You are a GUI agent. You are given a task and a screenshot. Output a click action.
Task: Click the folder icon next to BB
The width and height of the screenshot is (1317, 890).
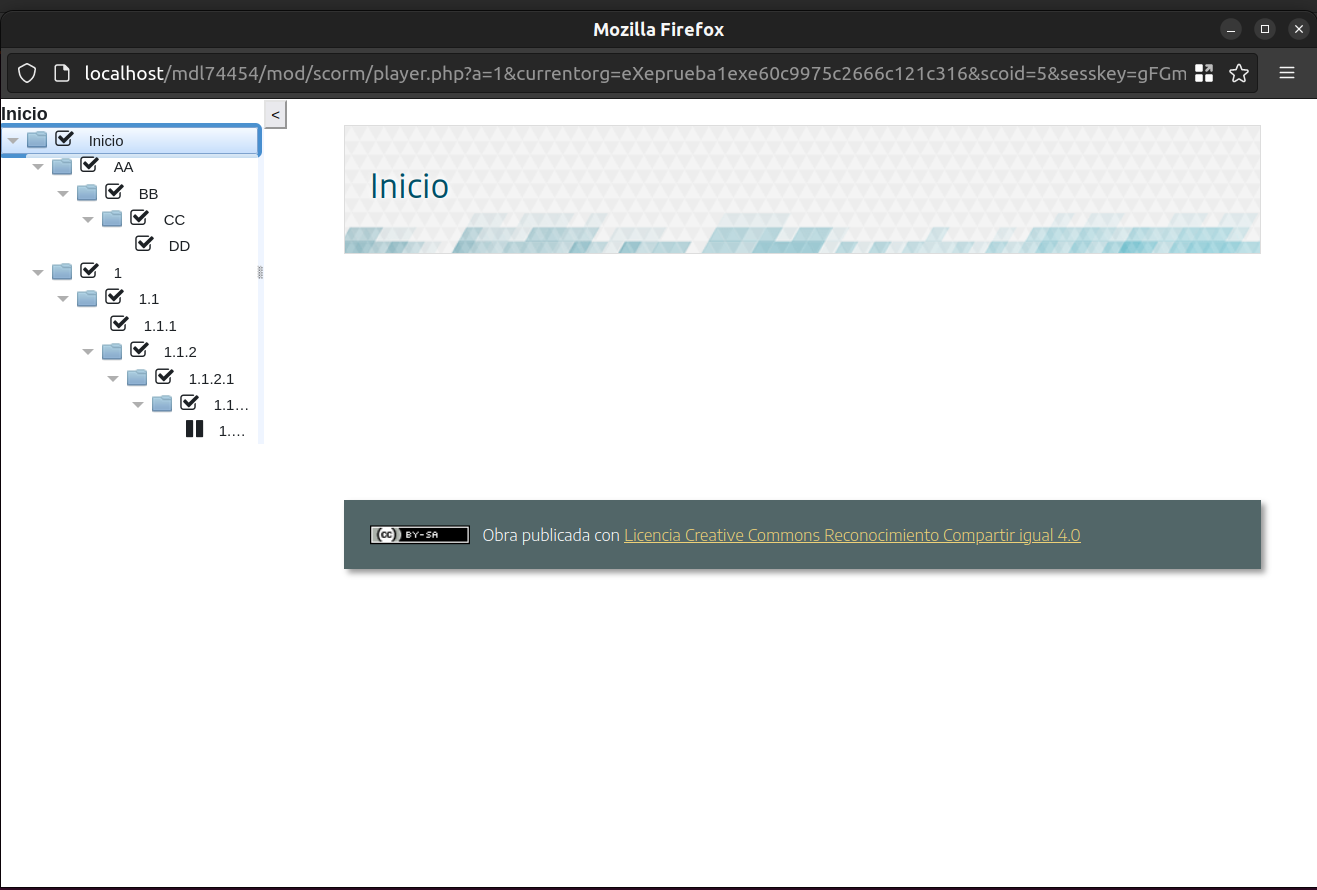point(87,192)
